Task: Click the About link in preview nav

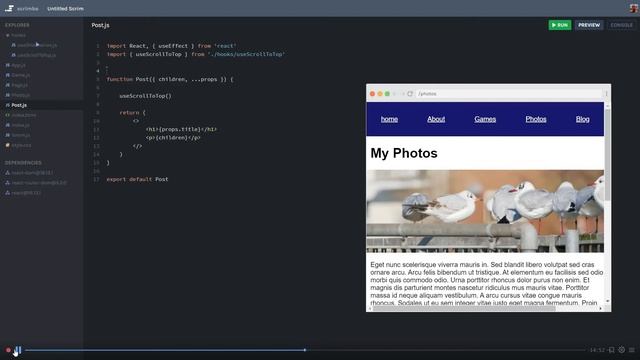Action: pos(436,119)
